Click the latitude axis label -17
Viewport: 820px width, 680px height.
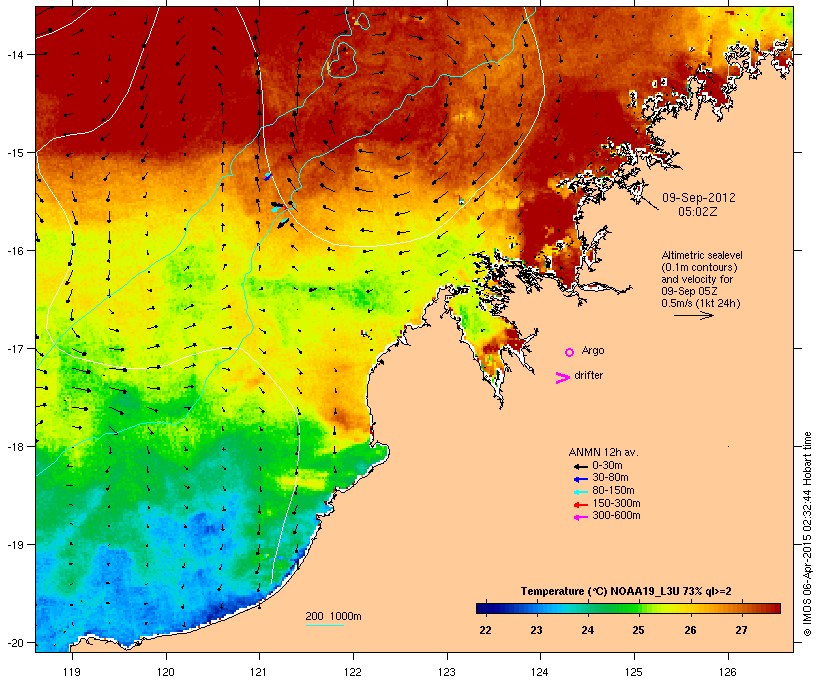pyautogui.click(x=14, y=349)
